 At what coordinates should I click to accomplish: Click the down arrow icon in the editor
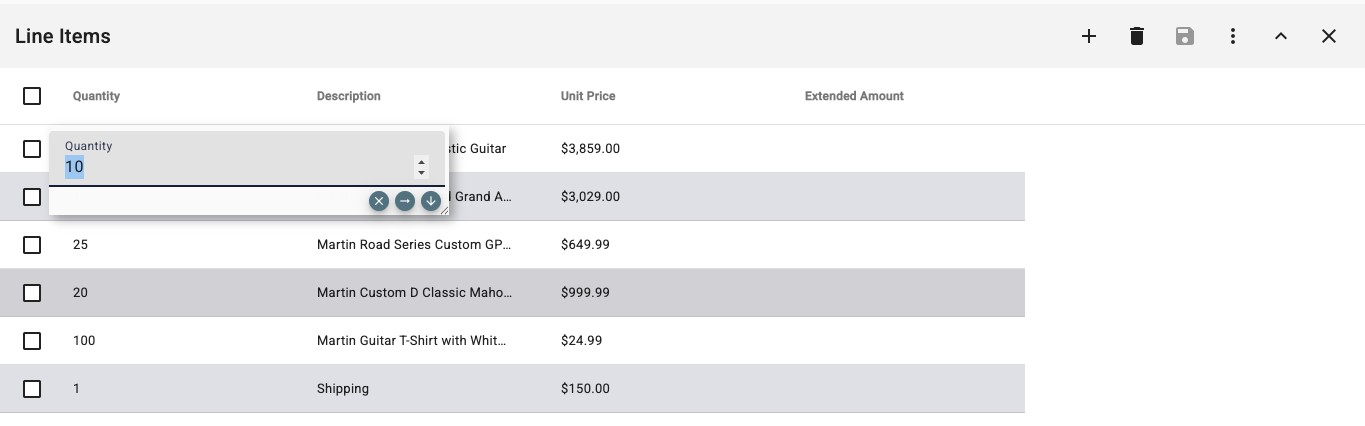(x=431, y=201)
